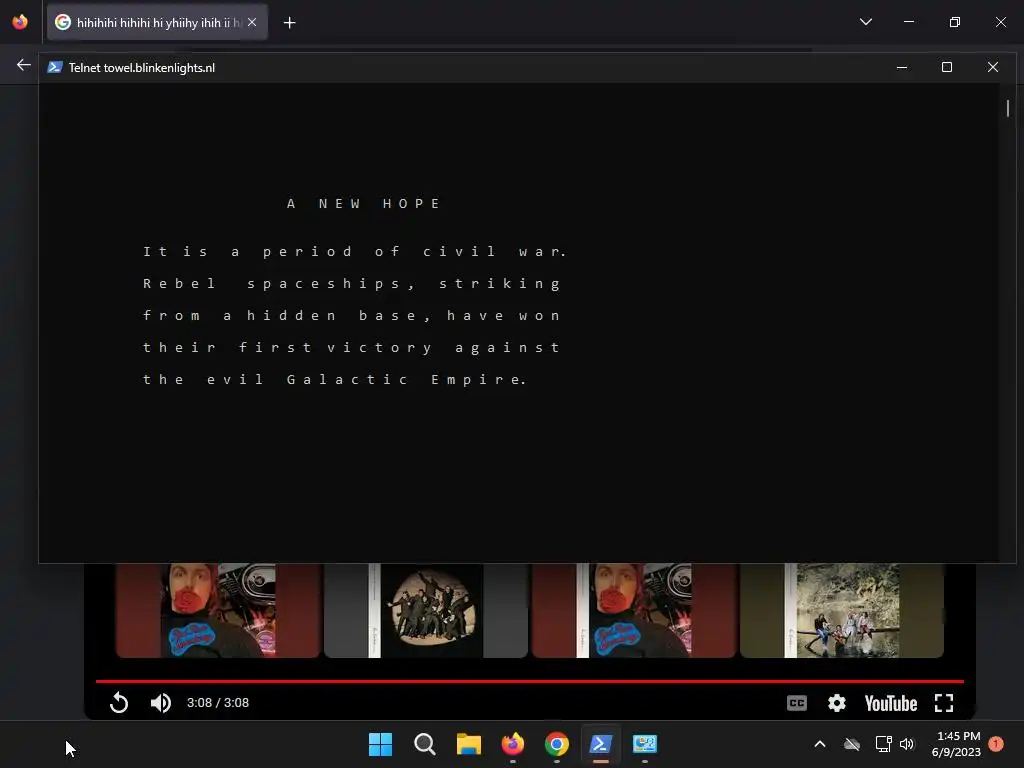Switch to Firefox in the taskbar
The width and height of the screenshot is (1024, 768).
pyautogui.click(x=513, y=744)
